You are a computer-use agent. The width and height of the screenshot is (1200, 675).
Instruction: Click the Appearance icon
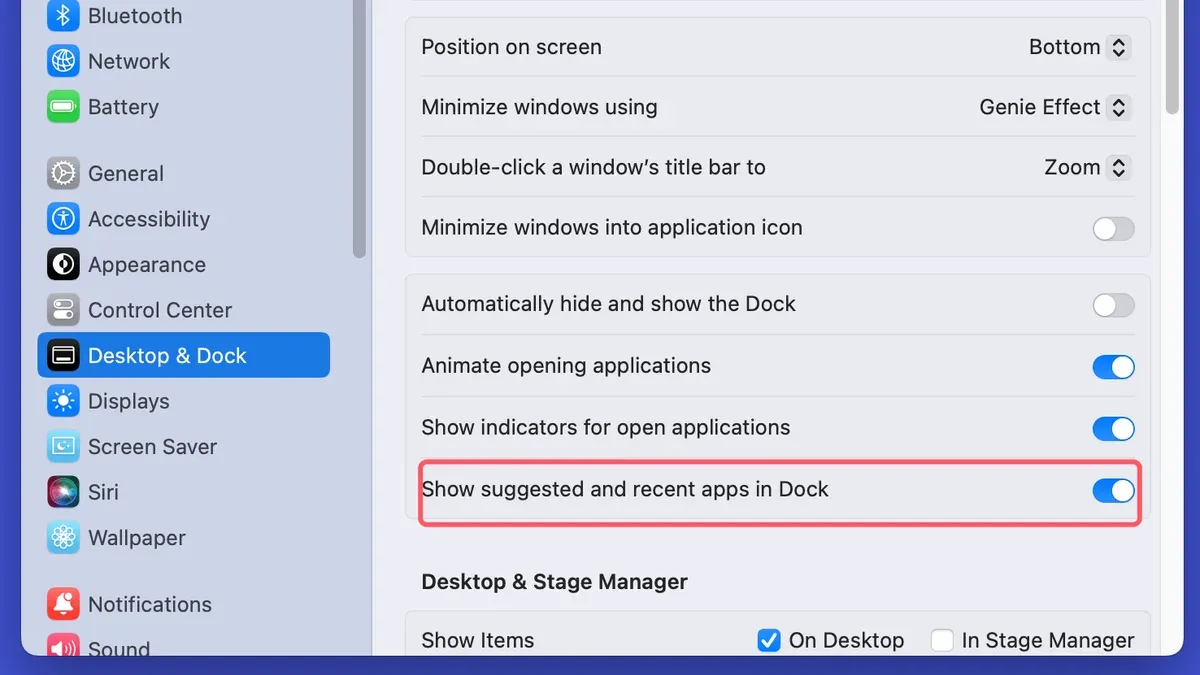coord(63,265)
